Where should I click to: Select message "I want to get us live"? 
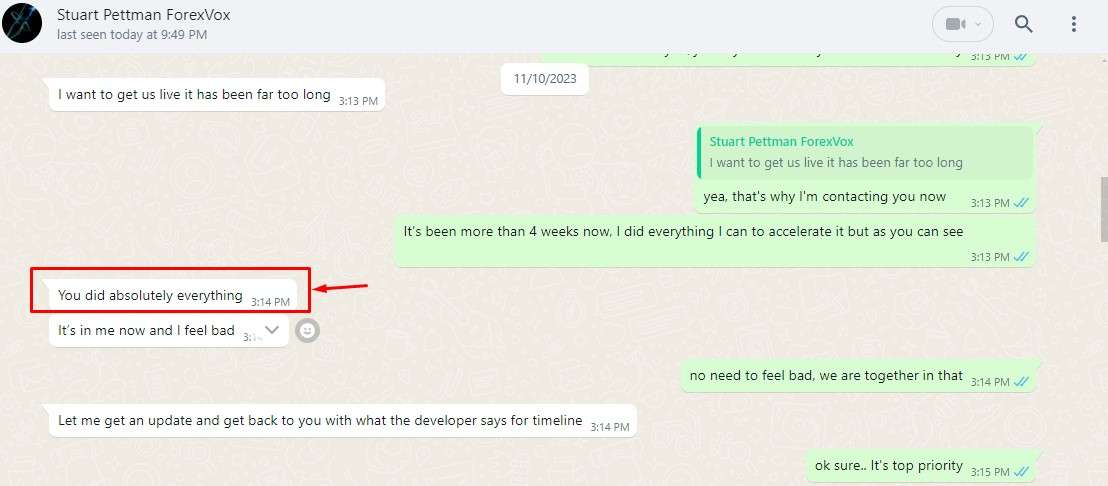[x=216, y=95]
